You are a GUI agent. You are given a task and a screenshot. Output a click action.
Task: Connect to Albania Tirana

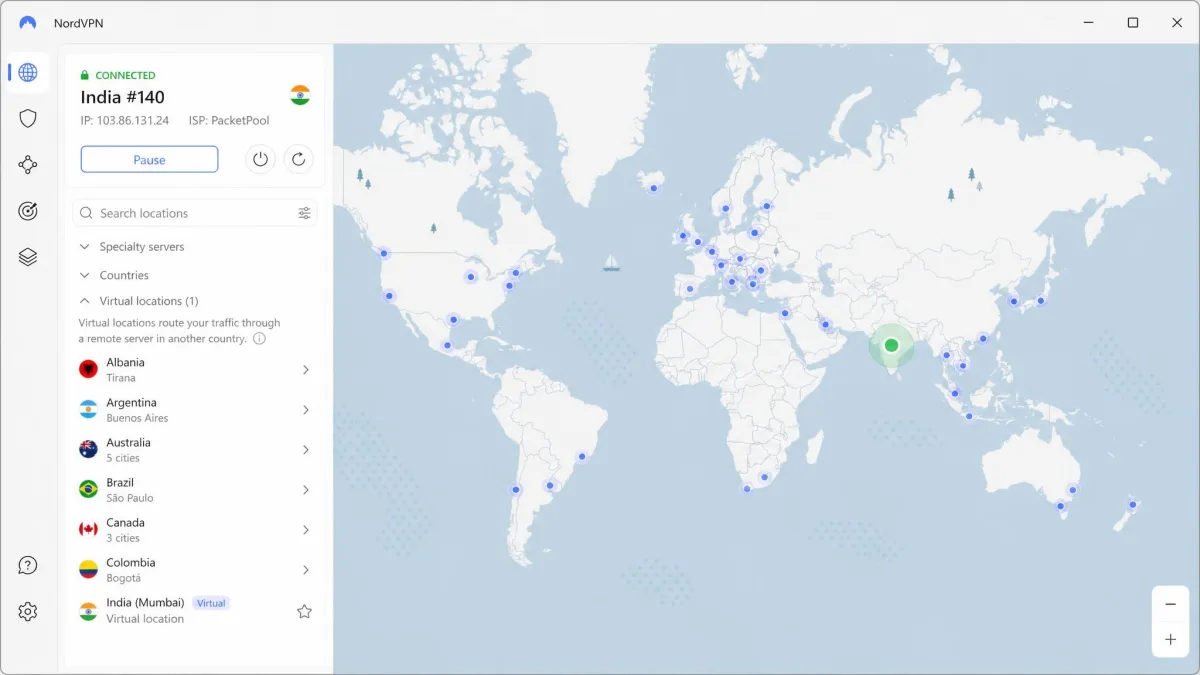click(195, 370)
